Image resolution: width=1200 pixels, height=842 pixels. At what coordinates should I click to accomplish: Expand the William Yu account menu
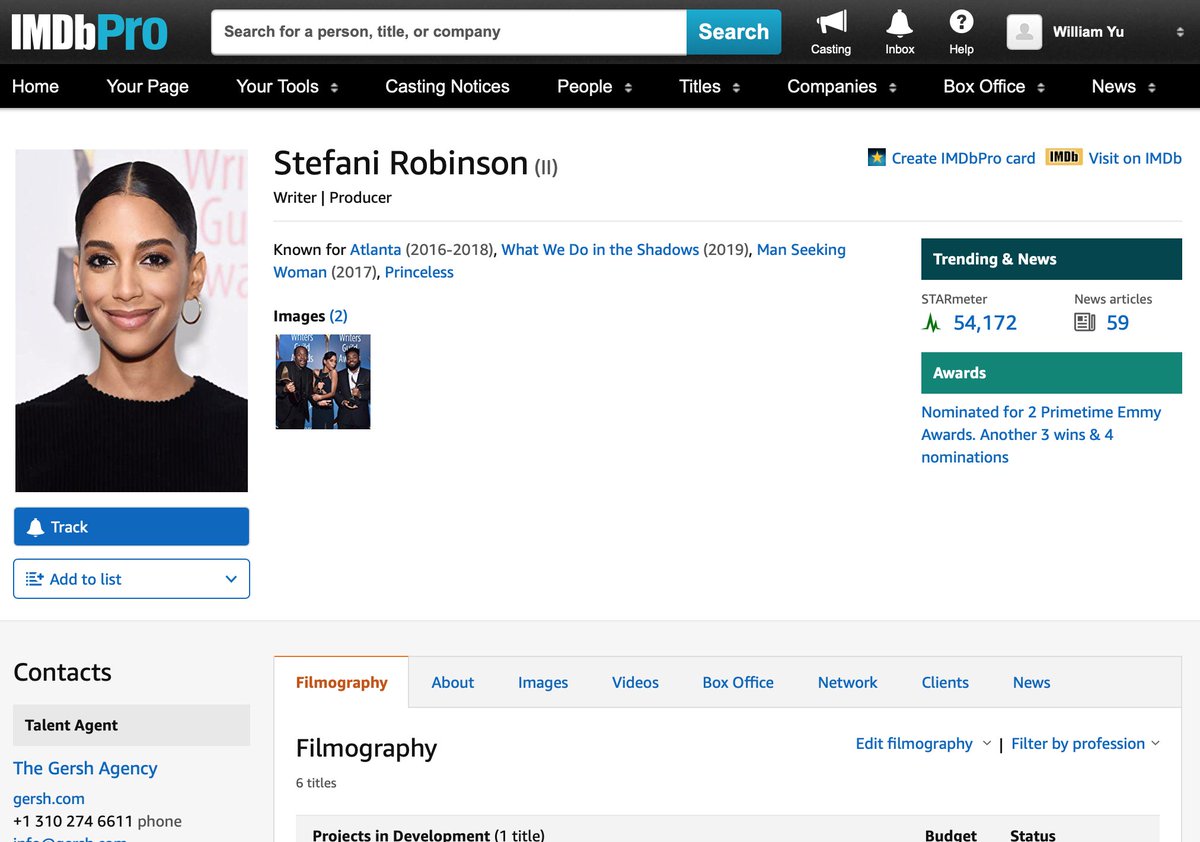pos(1180,32)
